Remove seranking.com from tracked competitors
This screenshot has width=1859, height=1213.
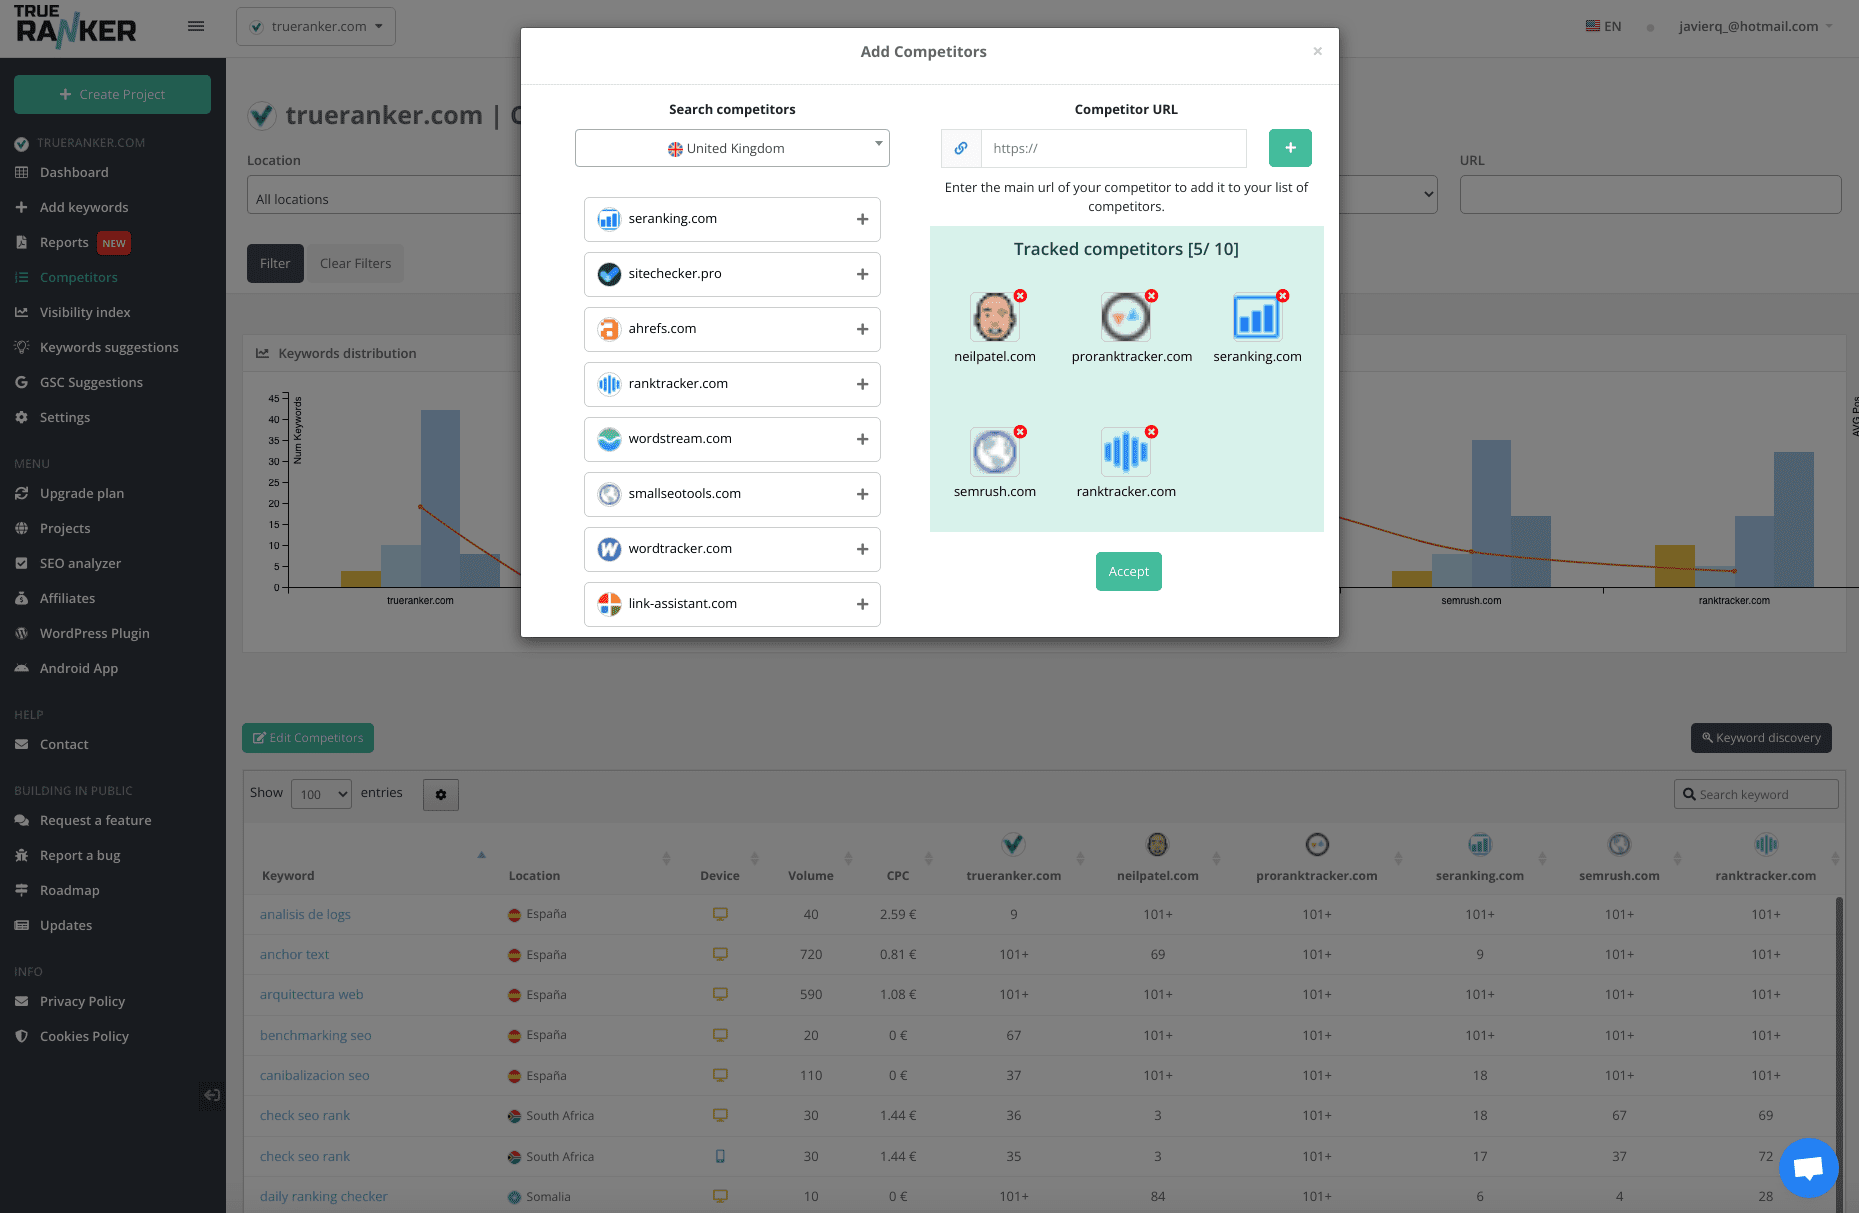click(x=1283, y=296)
